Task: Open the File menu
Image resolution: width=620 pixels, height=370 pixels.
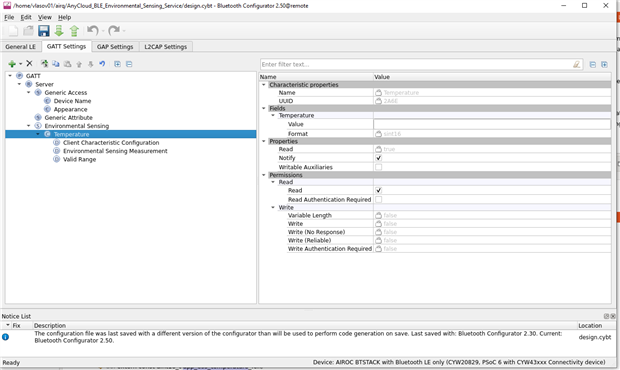Action: click(9, 17)
